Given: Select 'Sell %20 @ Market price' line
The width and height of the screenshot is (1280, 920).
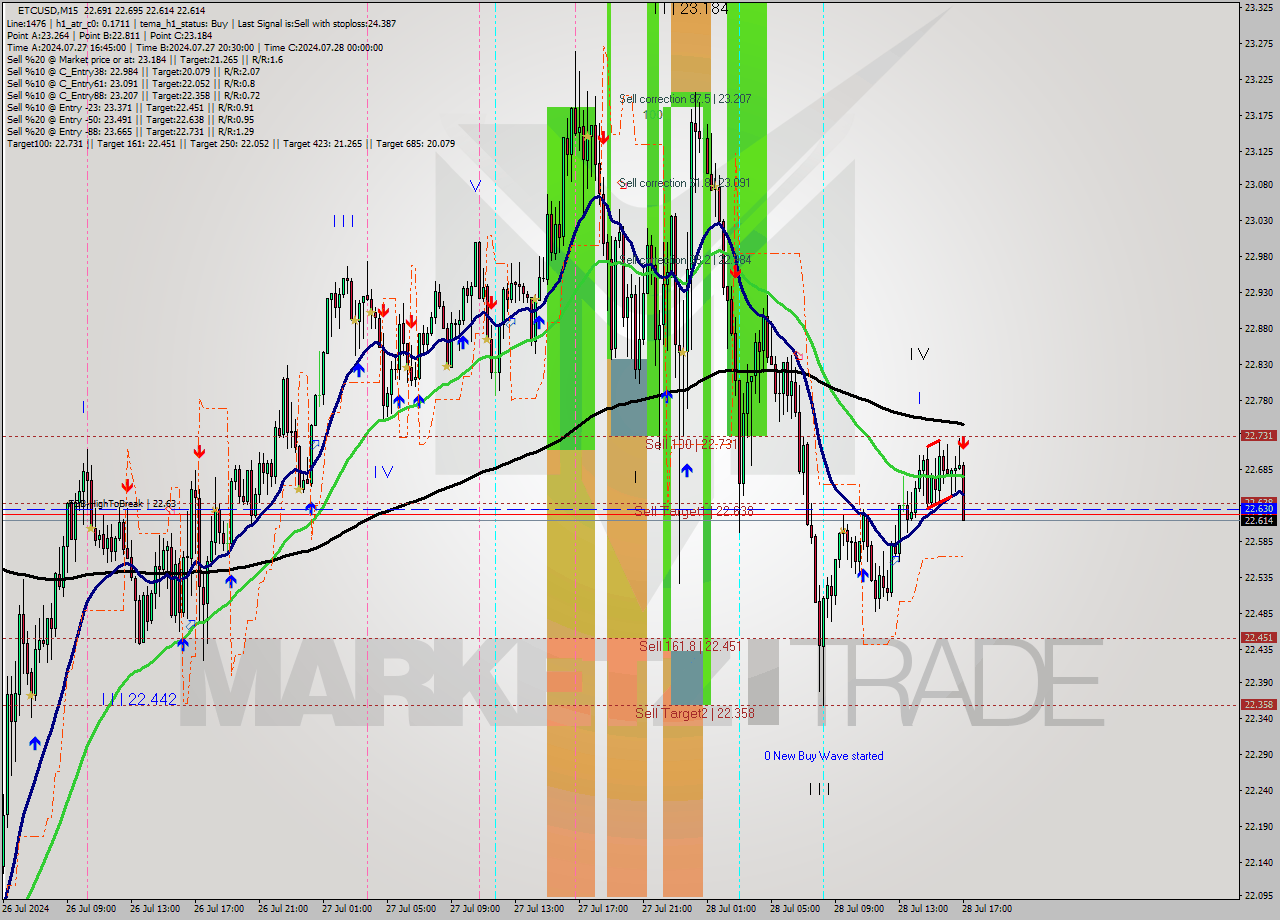Looking at the screenshot, I should click(144, 59).
